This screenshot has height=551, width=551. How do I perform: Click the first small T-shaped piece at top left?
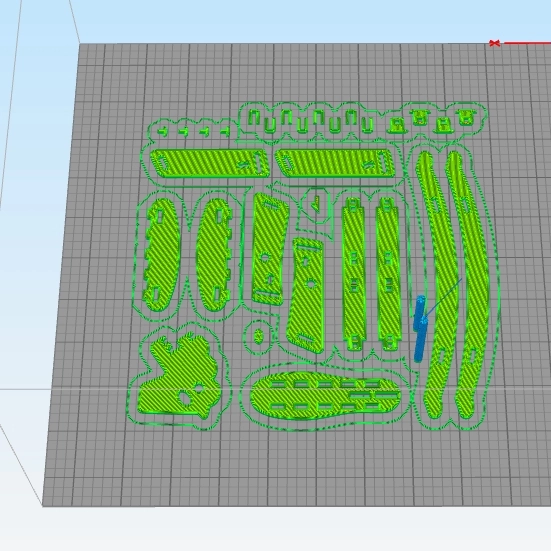pos(163,132)
